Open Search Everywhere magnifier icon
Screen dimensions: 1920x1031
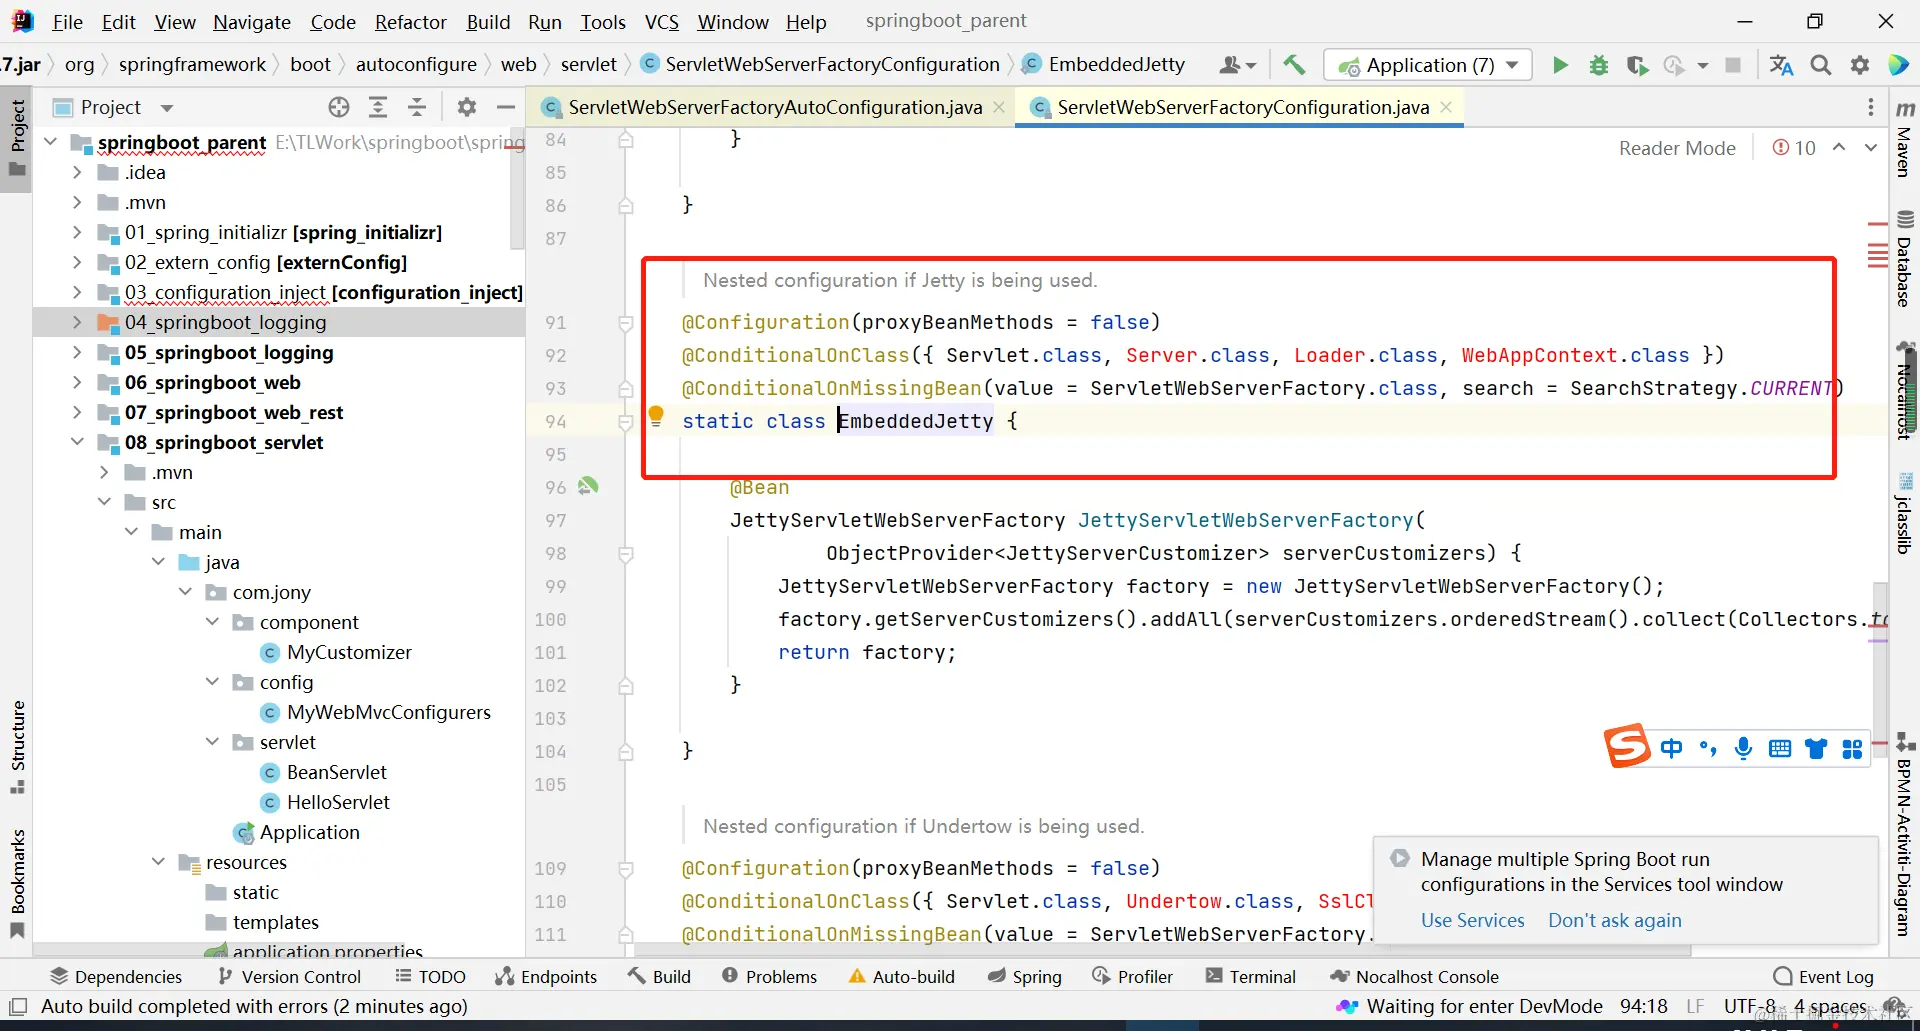(x=1821, y=65)
